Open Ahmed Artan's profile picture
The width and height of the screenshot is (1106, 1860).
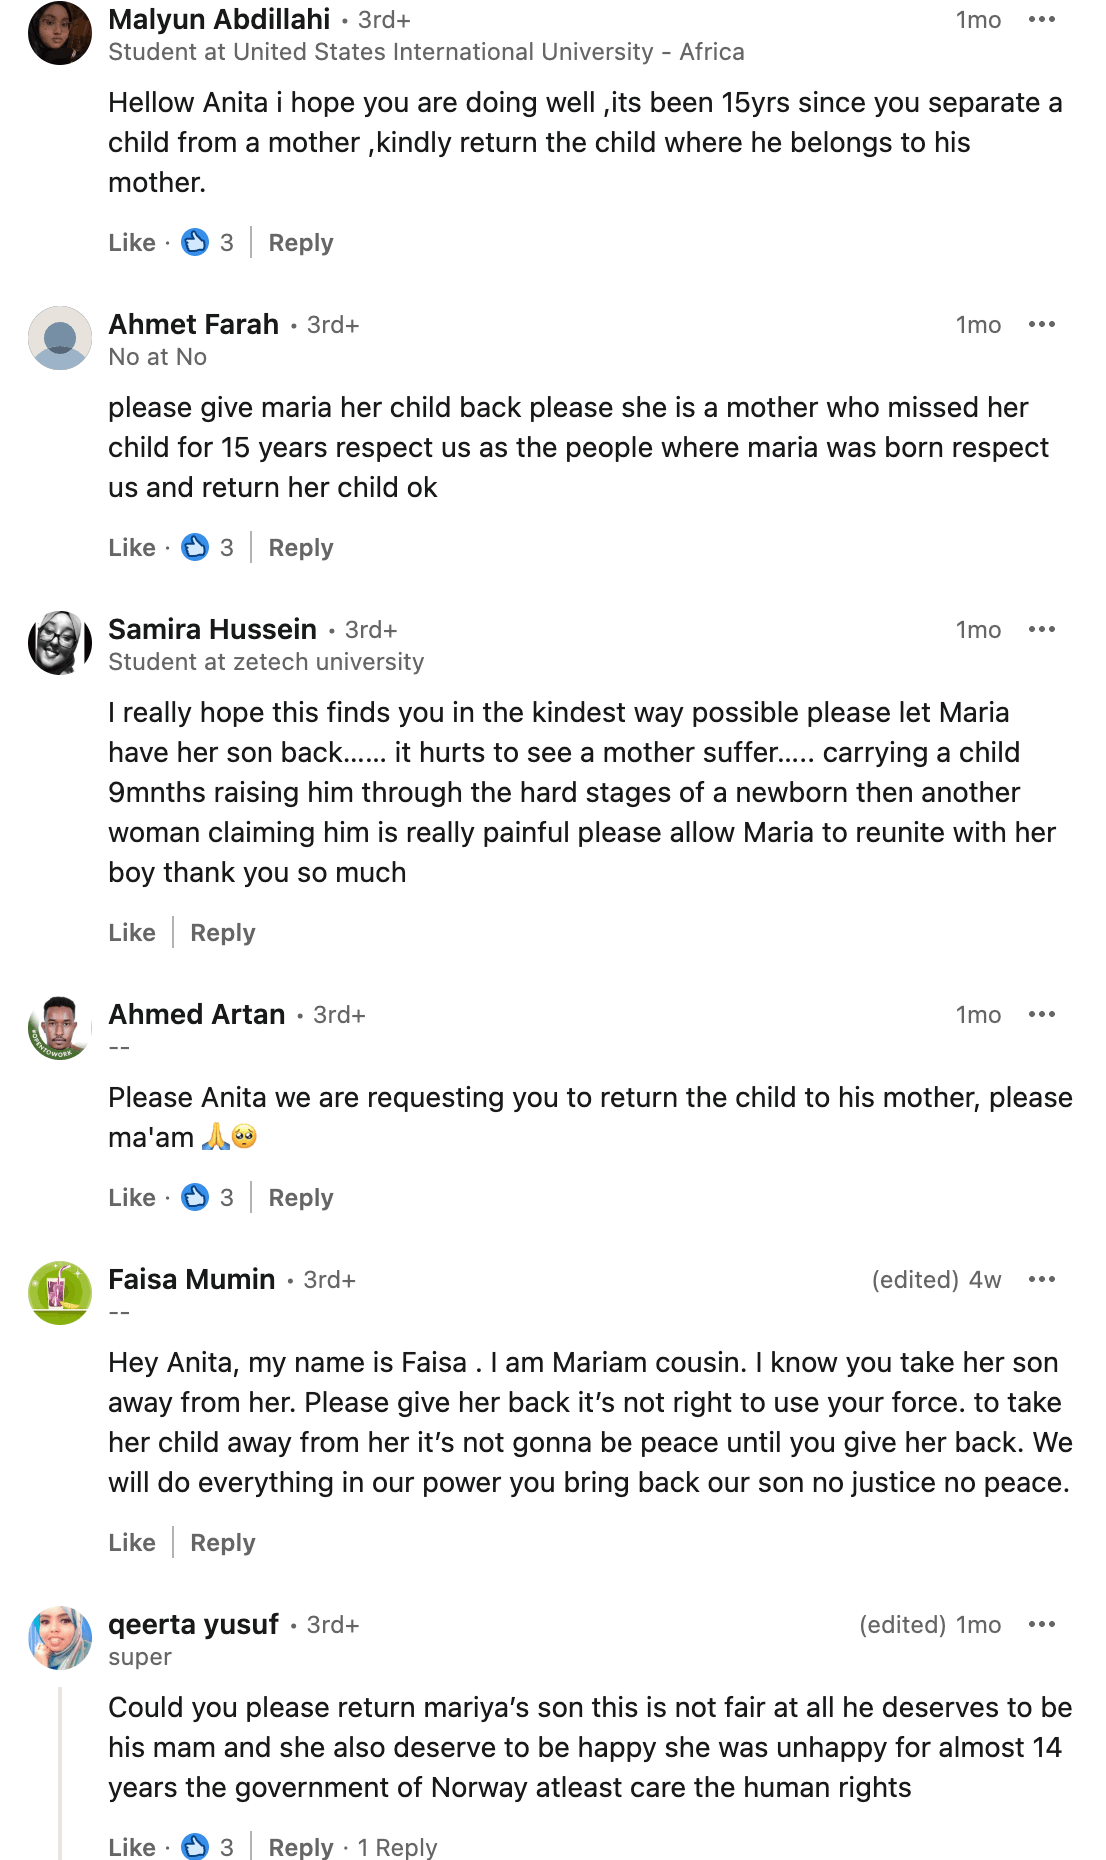point(60,1028)
